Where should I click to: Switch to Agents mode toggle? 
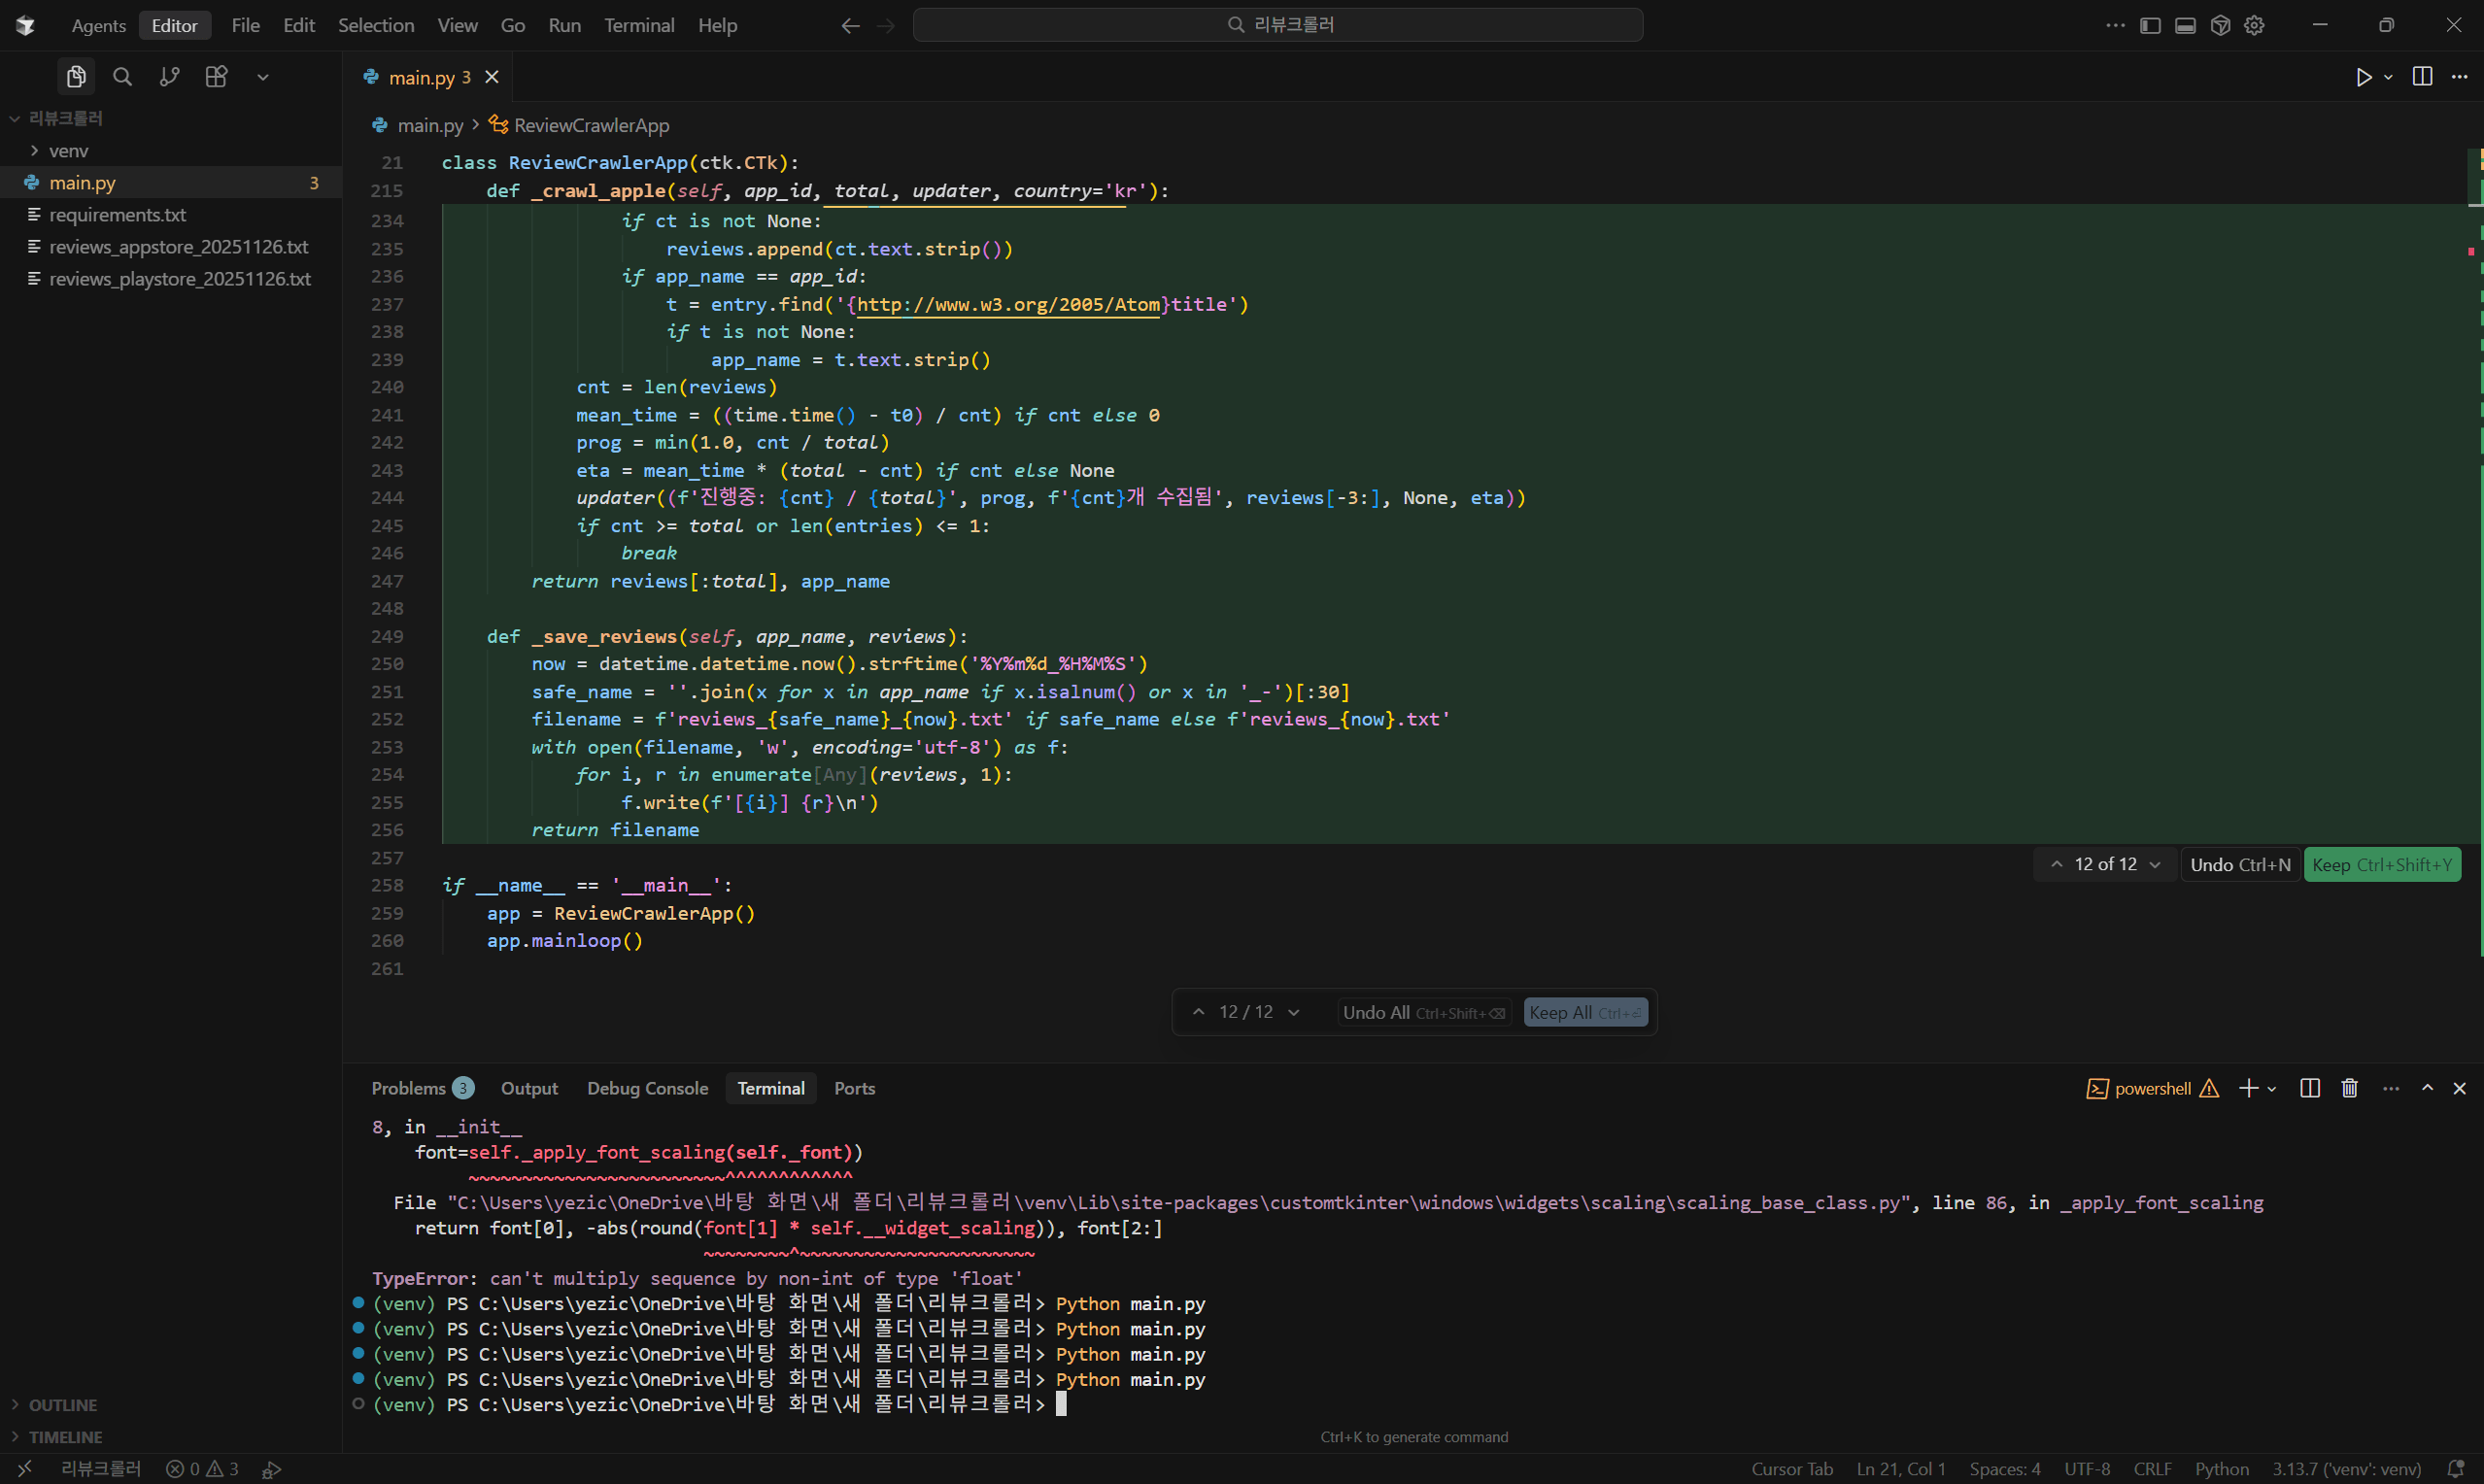(98, 25)
